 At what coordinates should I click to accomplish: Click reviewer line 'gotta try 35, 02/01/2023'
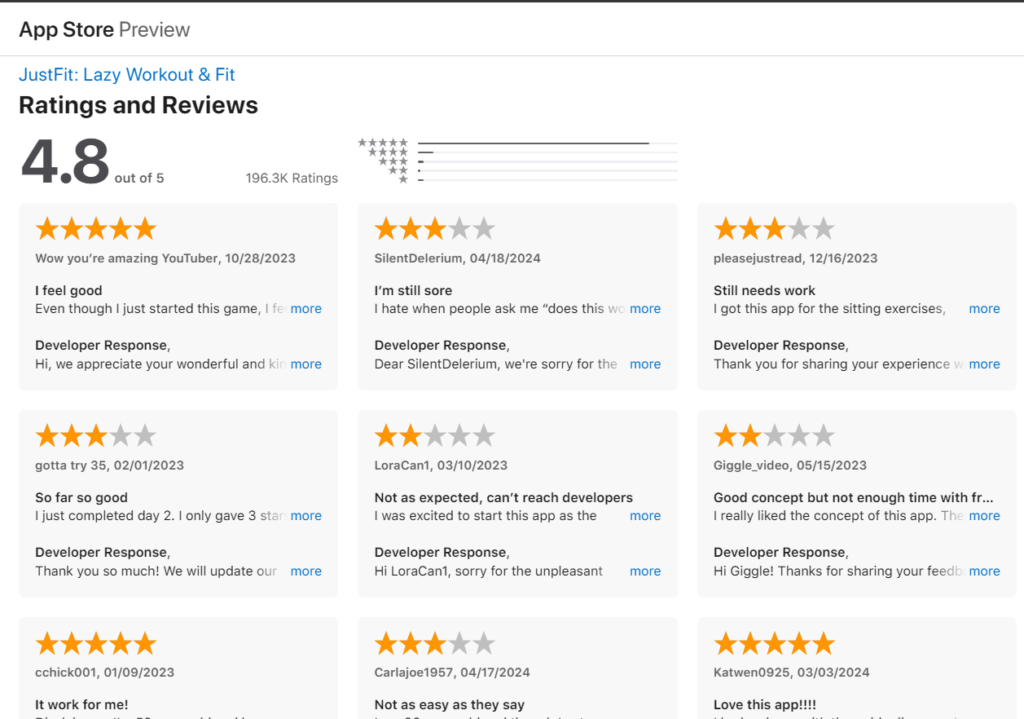[x=110, y=465]
